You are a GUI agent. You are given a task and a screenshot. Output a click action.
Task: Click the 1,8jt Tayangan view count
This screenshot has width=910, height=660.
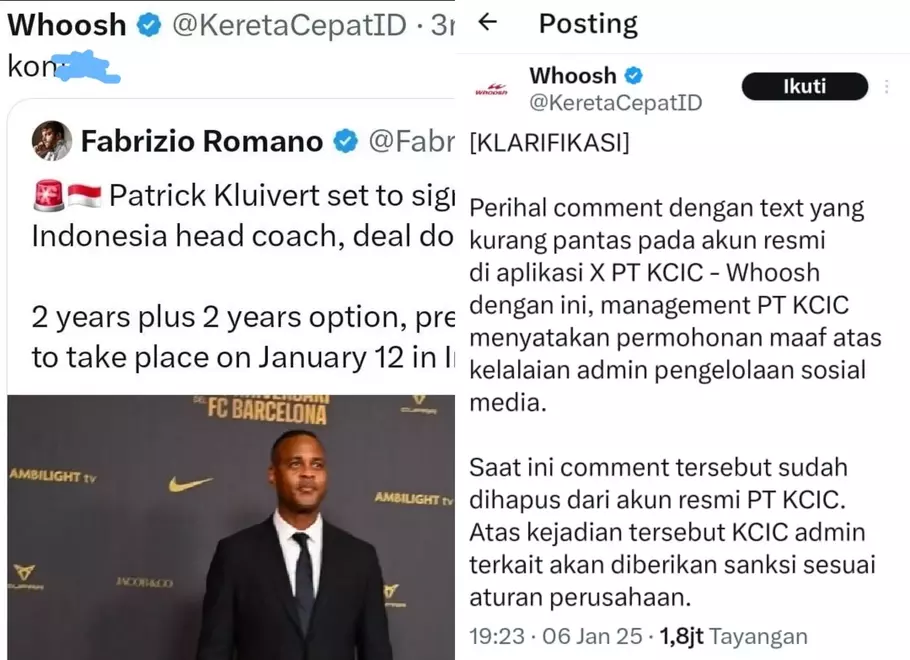click(x=733, y=636)
